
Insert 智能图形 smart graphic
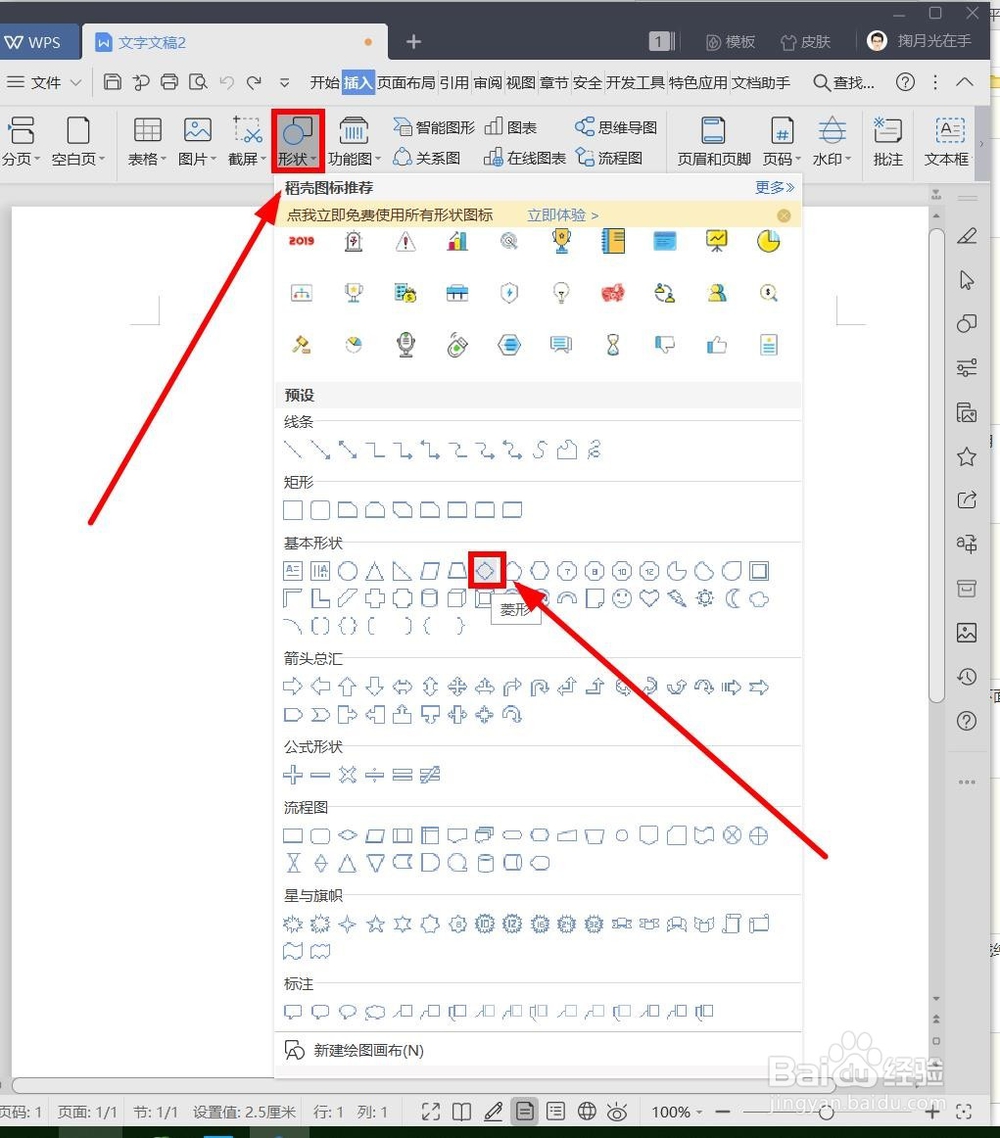434,127
